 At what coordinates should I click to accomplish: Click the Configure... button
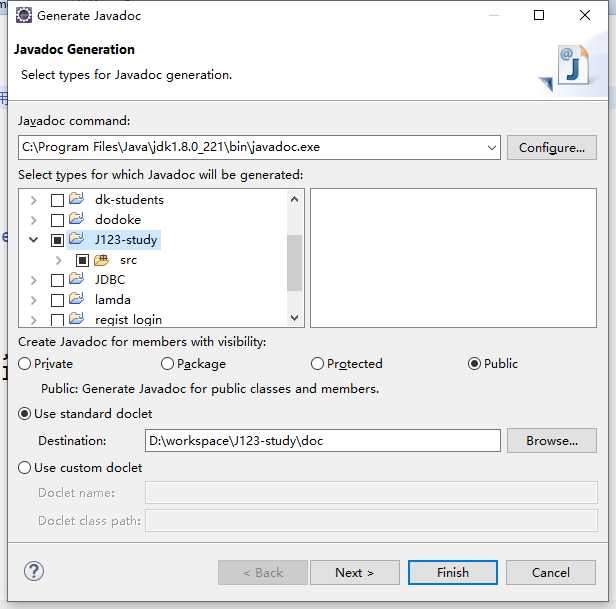552,148
